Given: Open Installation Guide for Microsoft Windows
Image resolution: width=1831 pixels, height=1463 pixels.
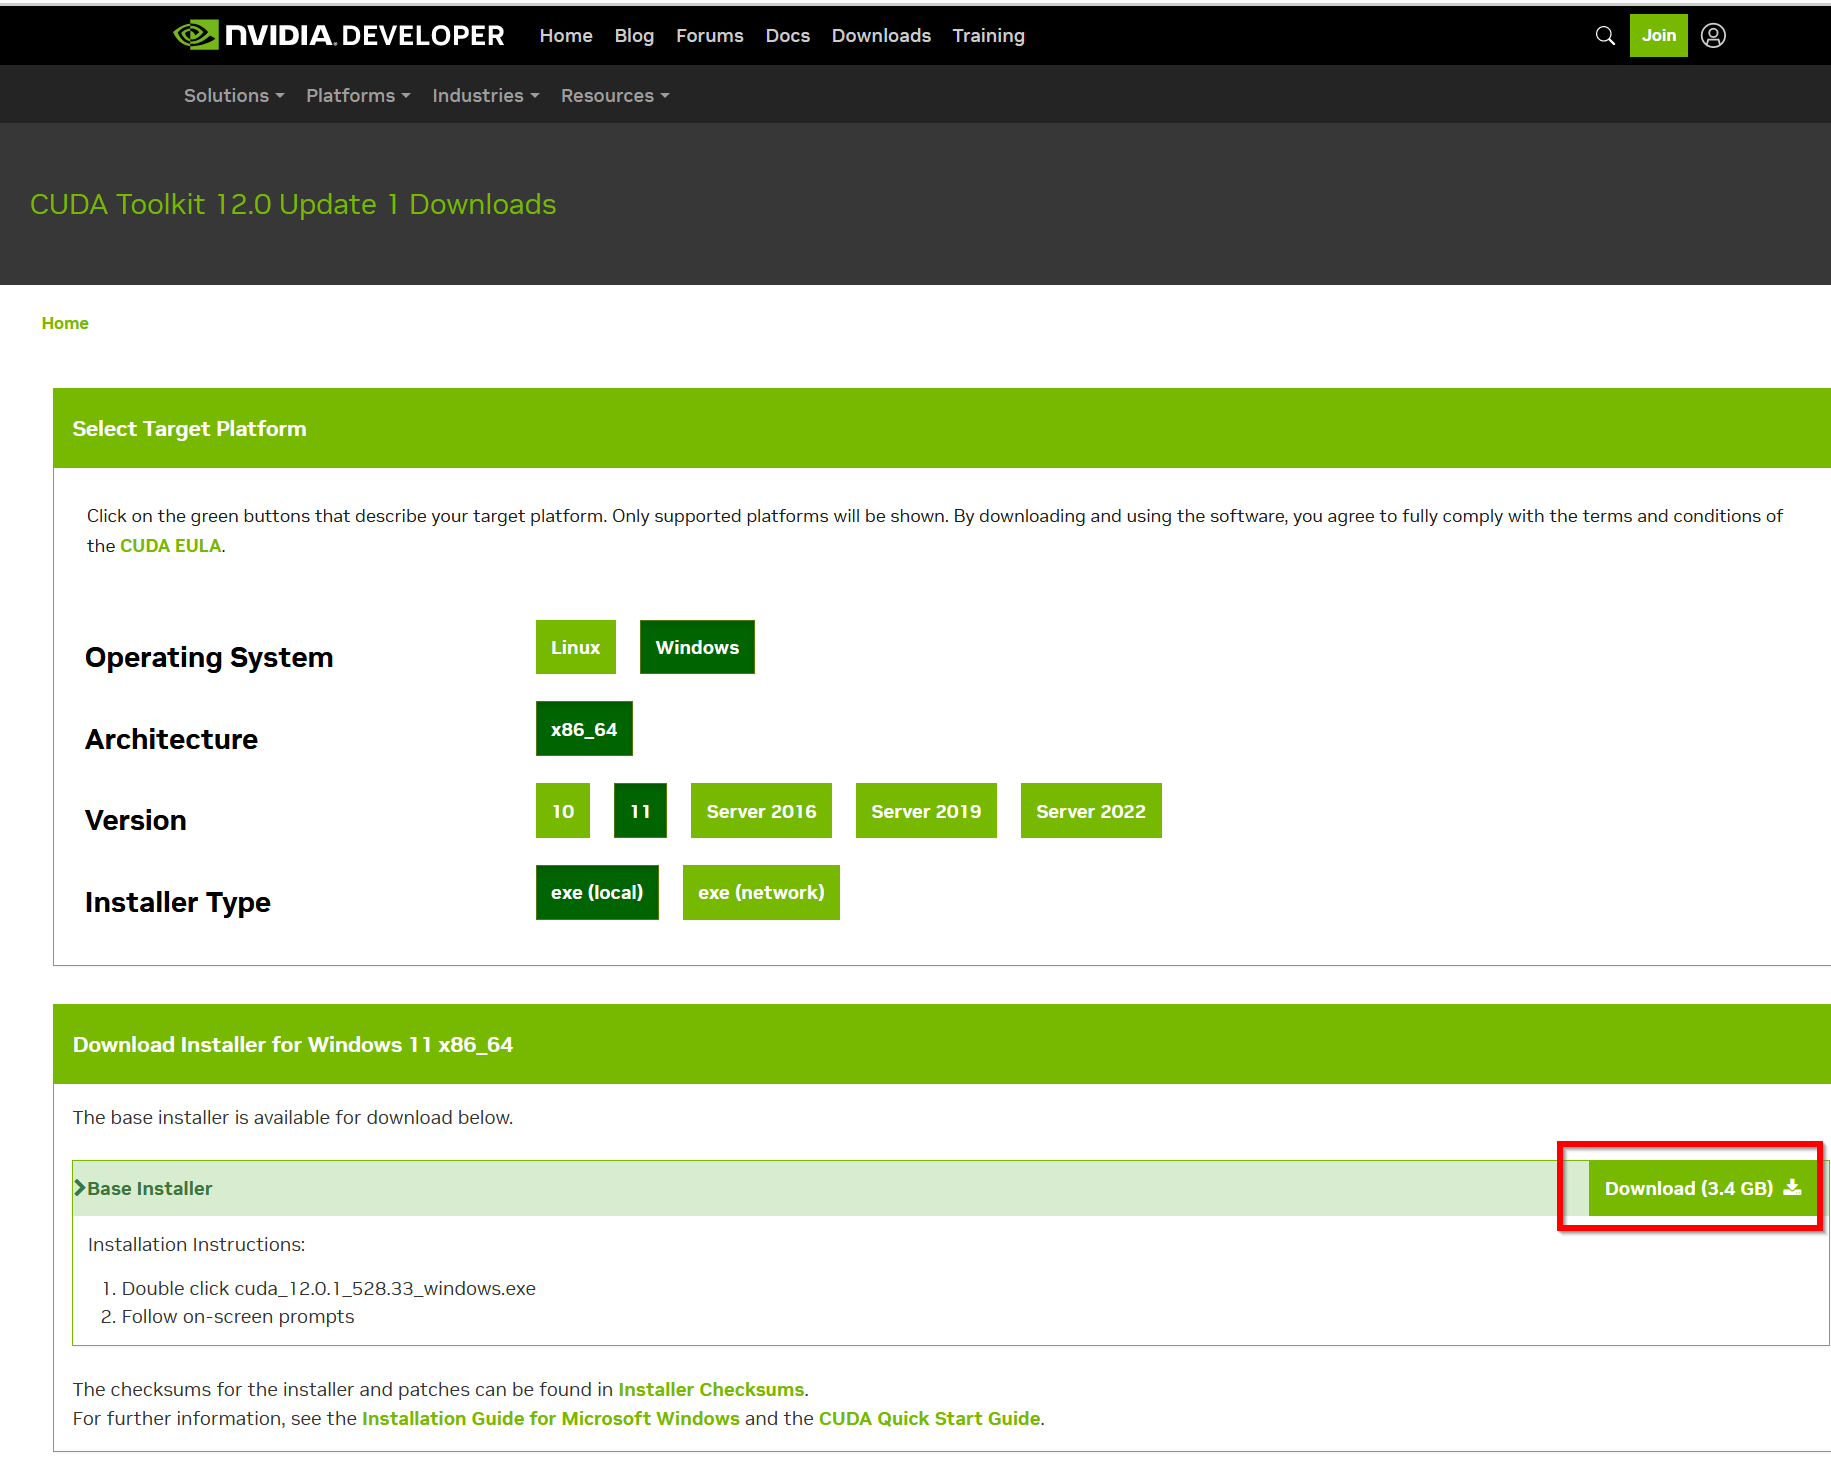Looking at the screenshot, I should click(x=551, y=1418).
